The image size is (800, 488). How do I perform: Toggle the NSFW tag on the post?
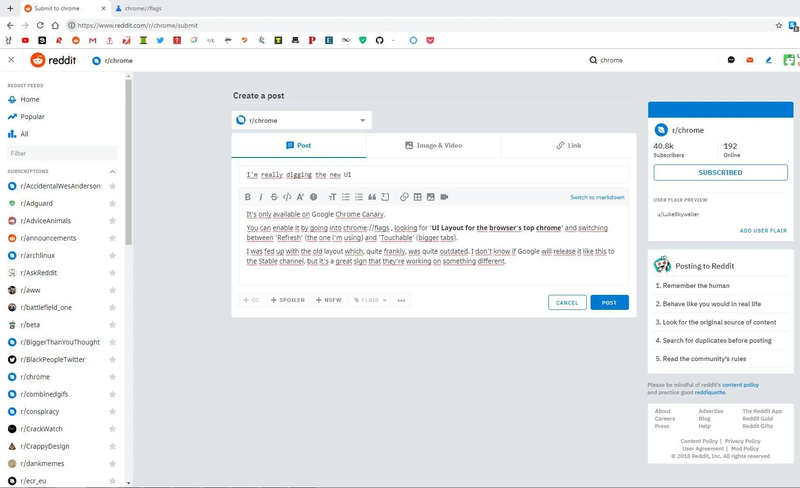[329, 300]
